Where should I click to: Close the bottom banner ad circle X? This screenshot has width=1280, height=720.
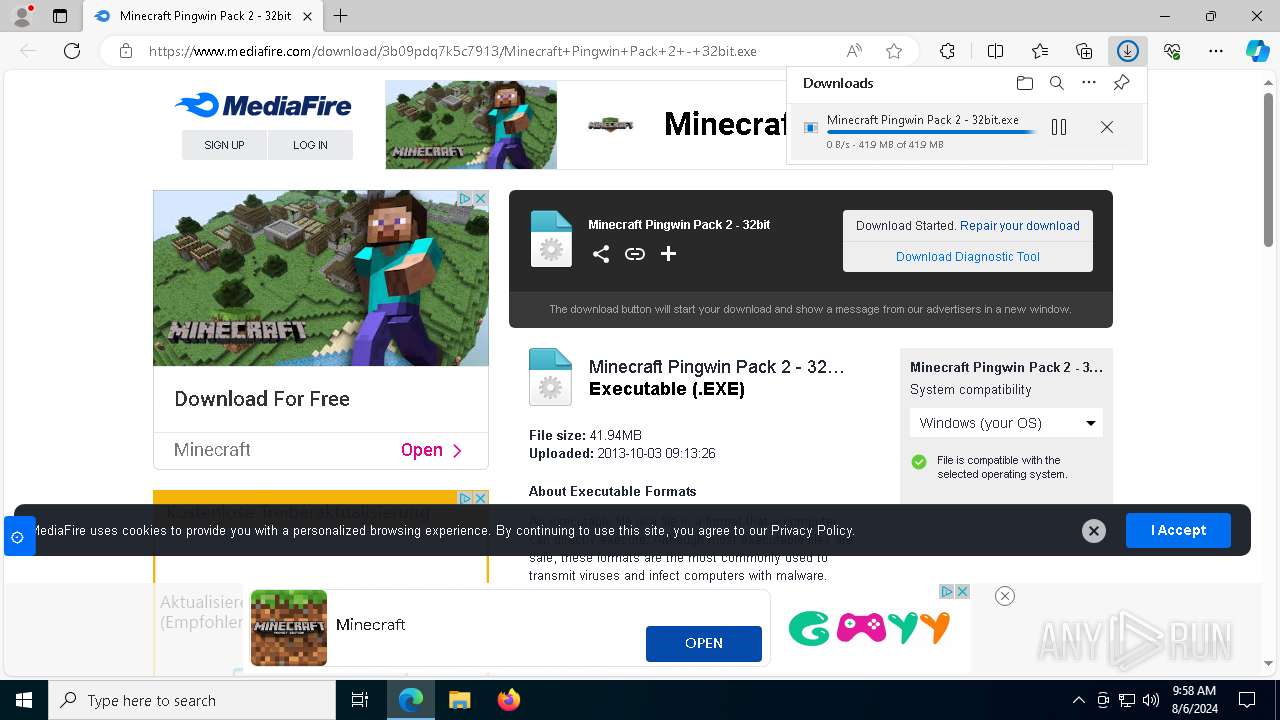coord(1005,596)
